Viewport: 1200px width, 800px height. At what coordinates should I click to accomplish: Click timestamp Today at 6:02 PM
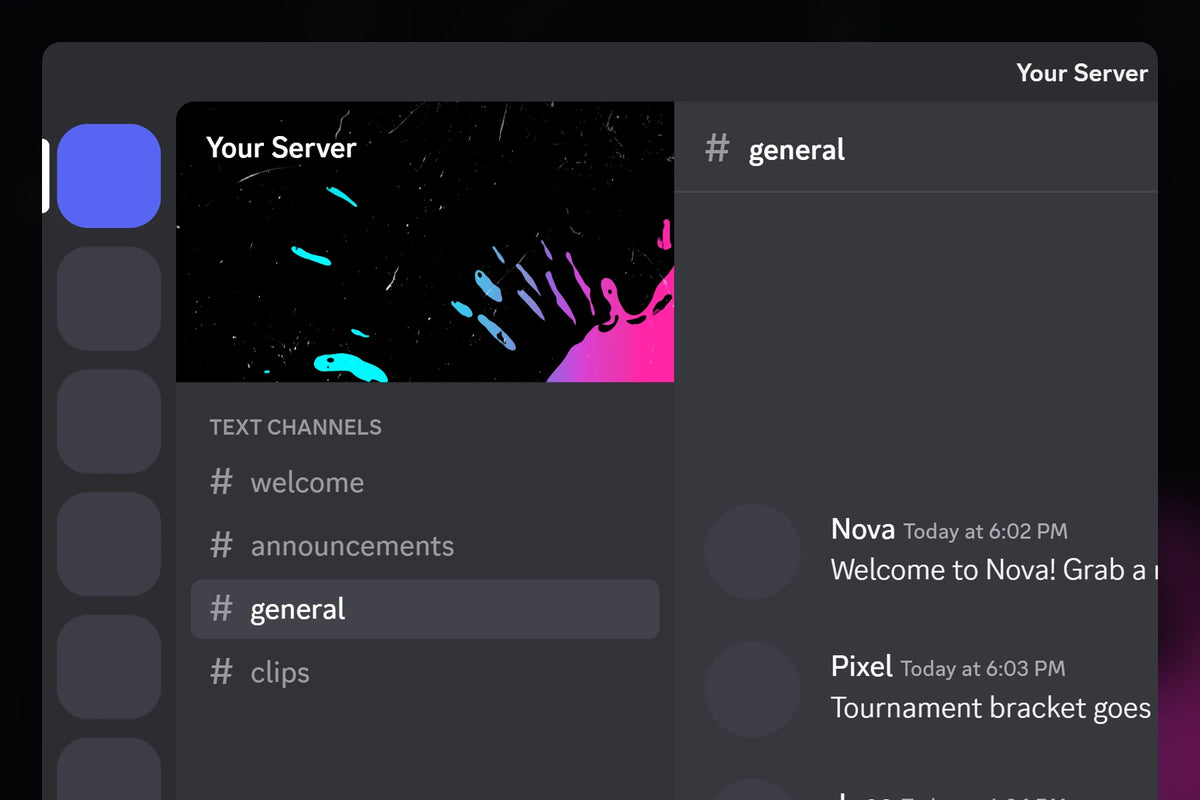pyautogui.click(x=985, y=531)
